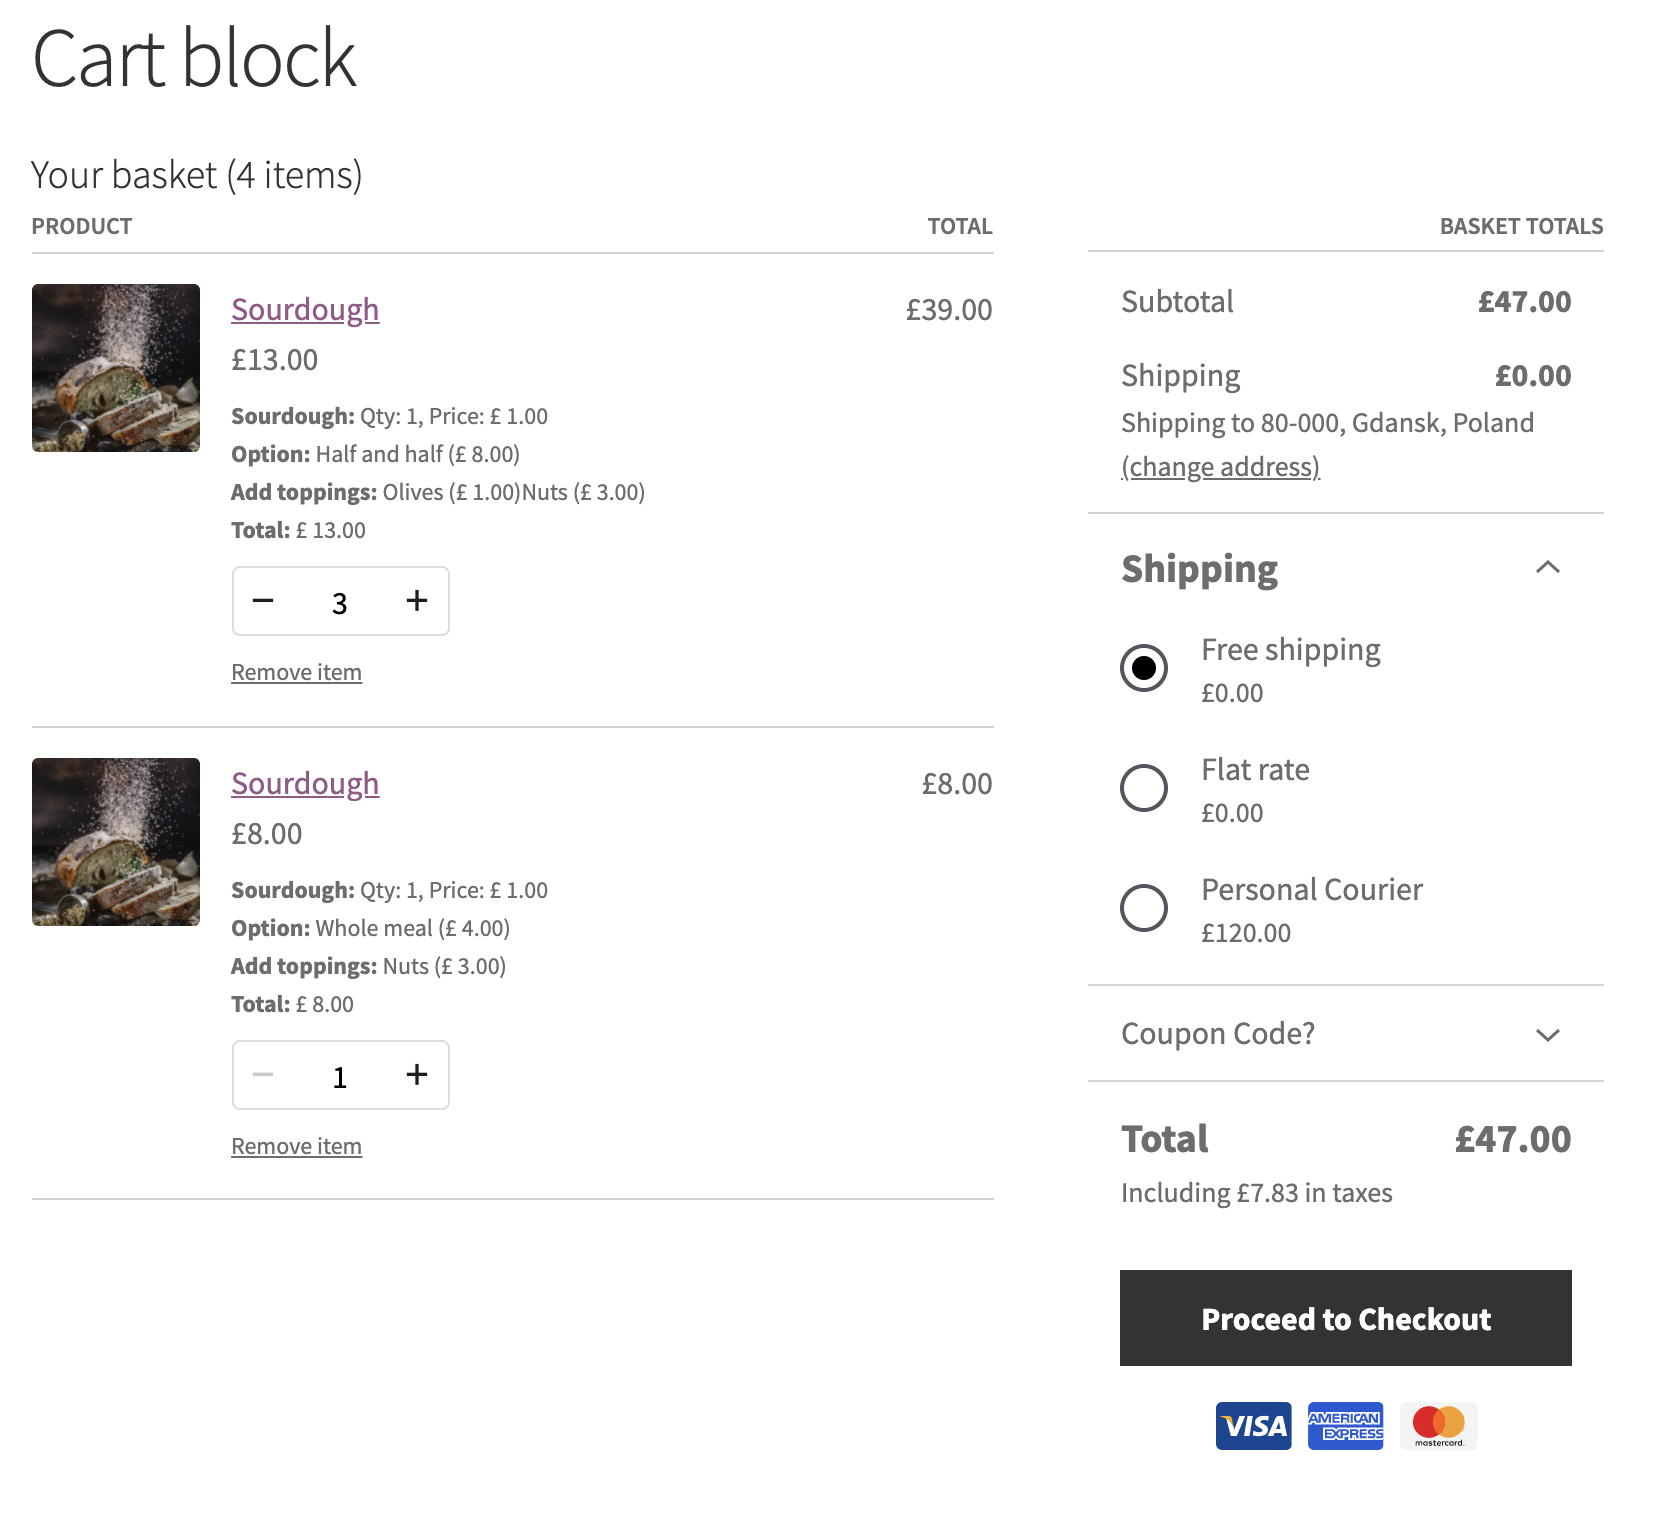This screenshot has height=1518, width=1662.
Task: Open the first Sourdough product image
Action: (x=116, y=368)
